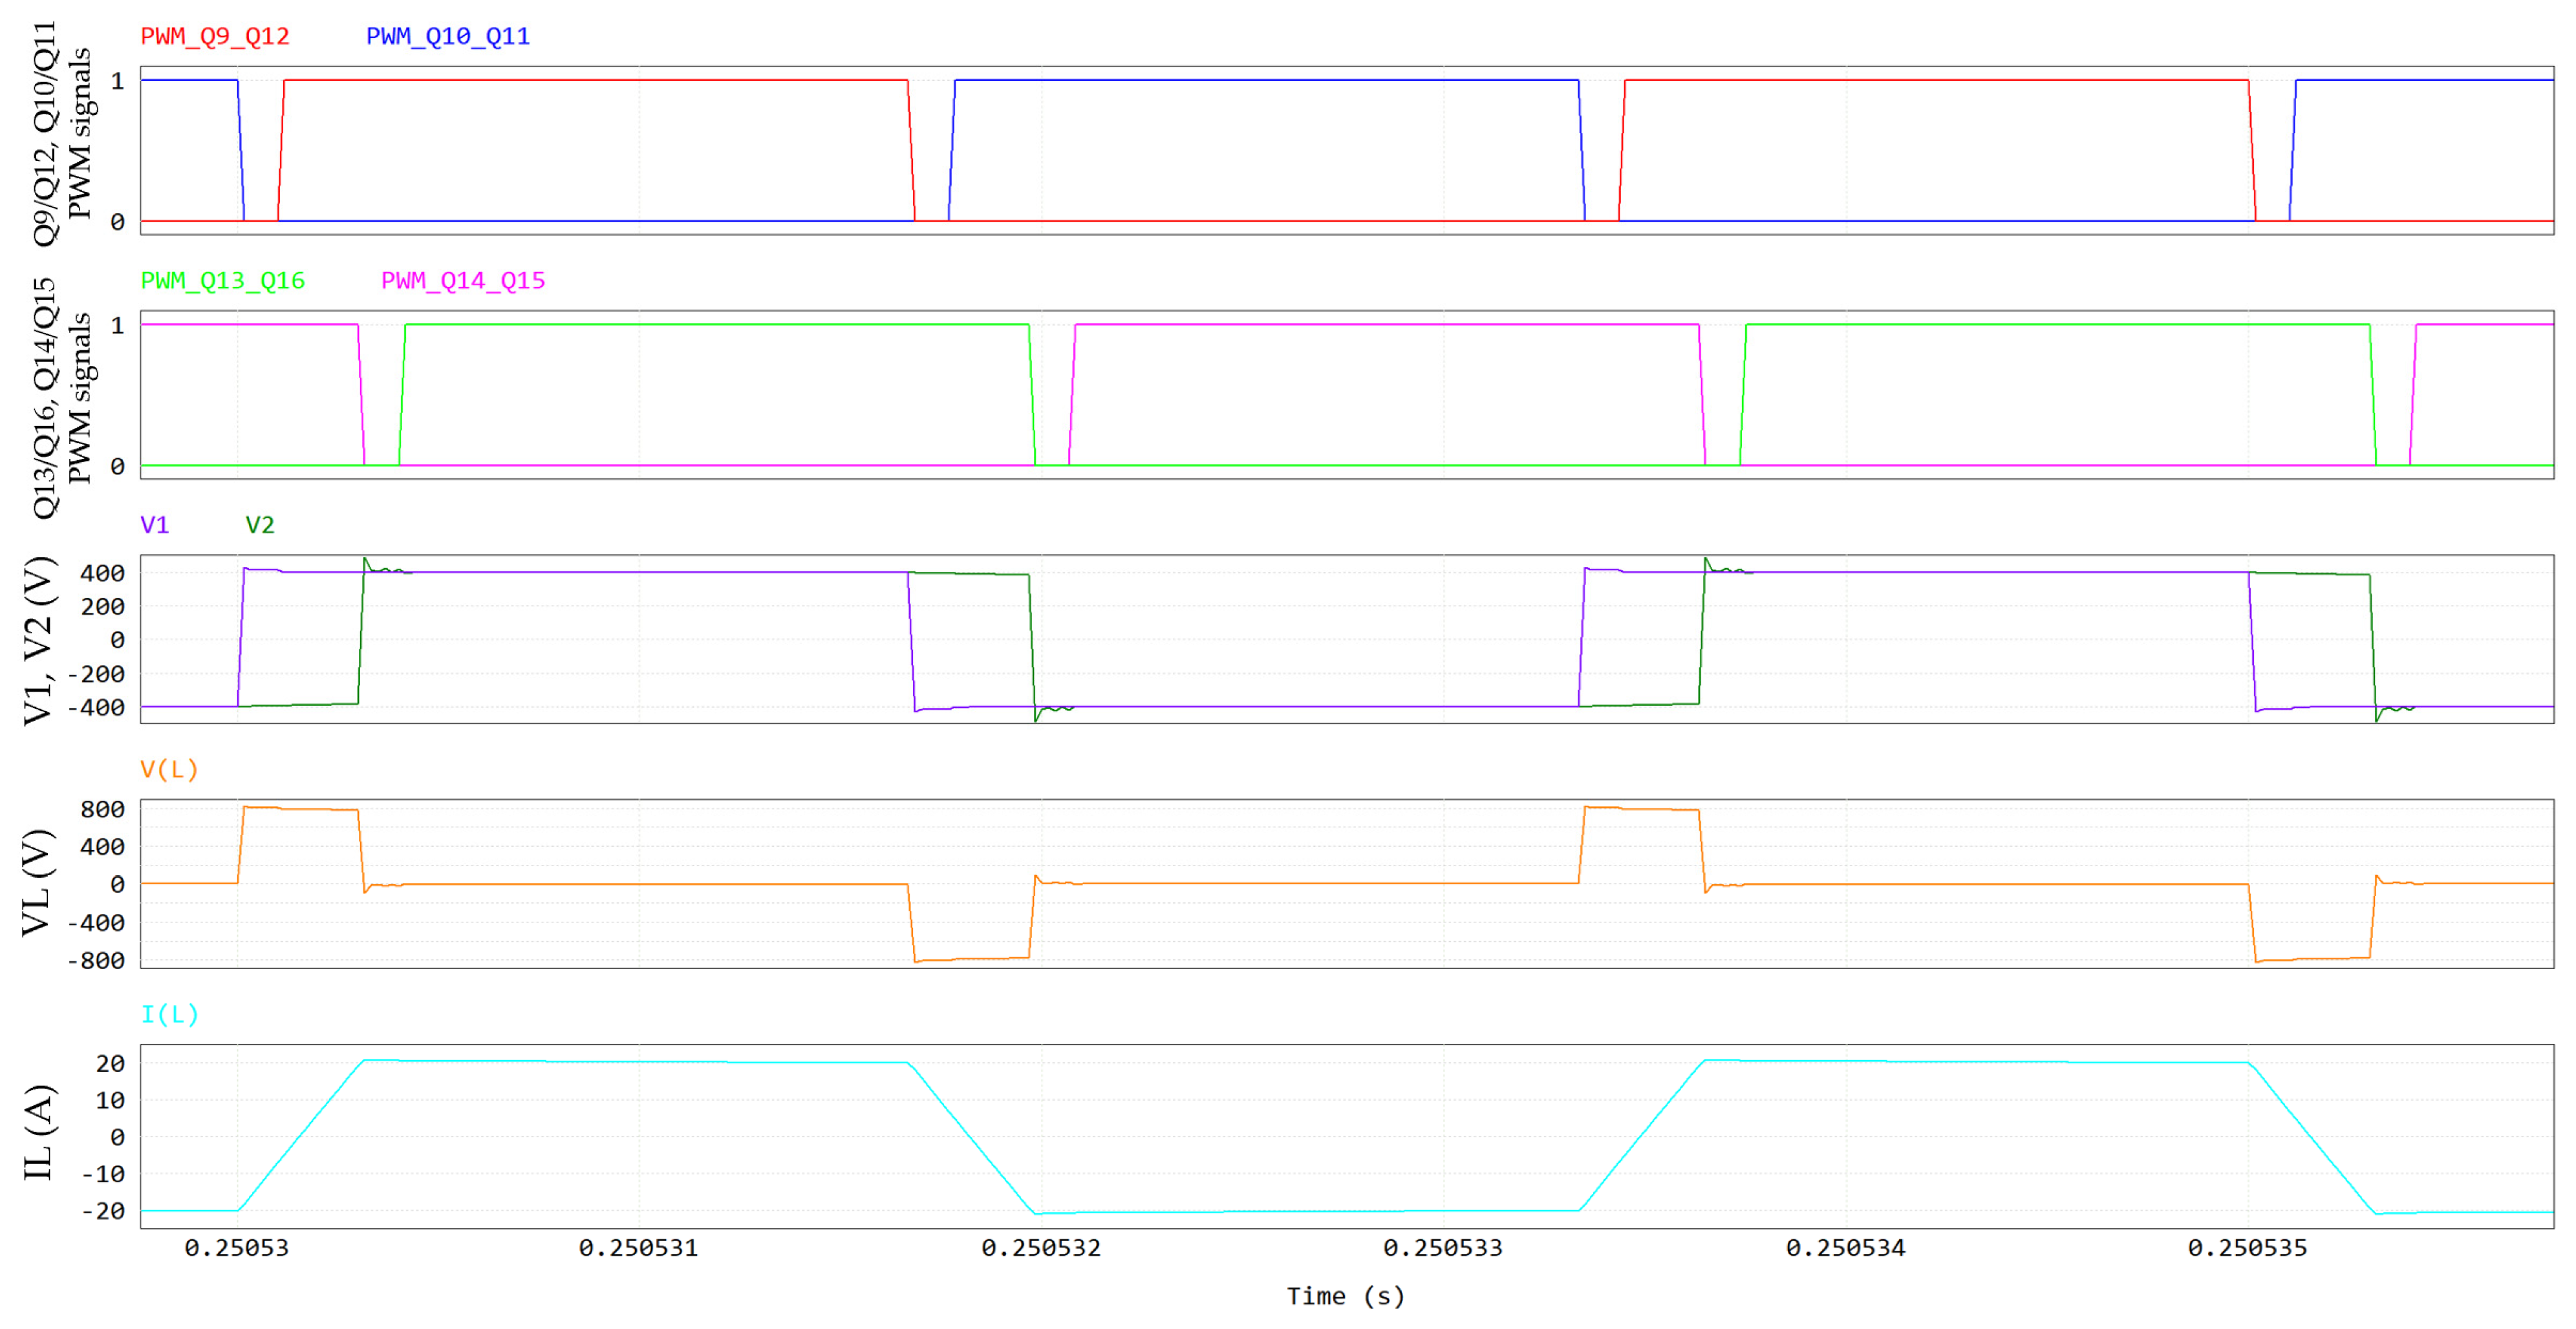Click time tick label 0.250533
Screen dimensions: 2576x1329
(1442, 1248)
